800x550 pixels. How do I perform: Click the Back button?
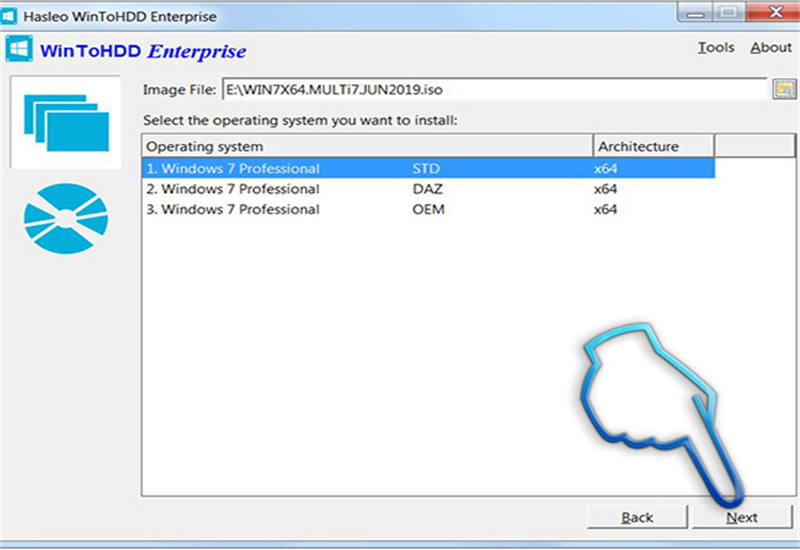pos(637,517)
